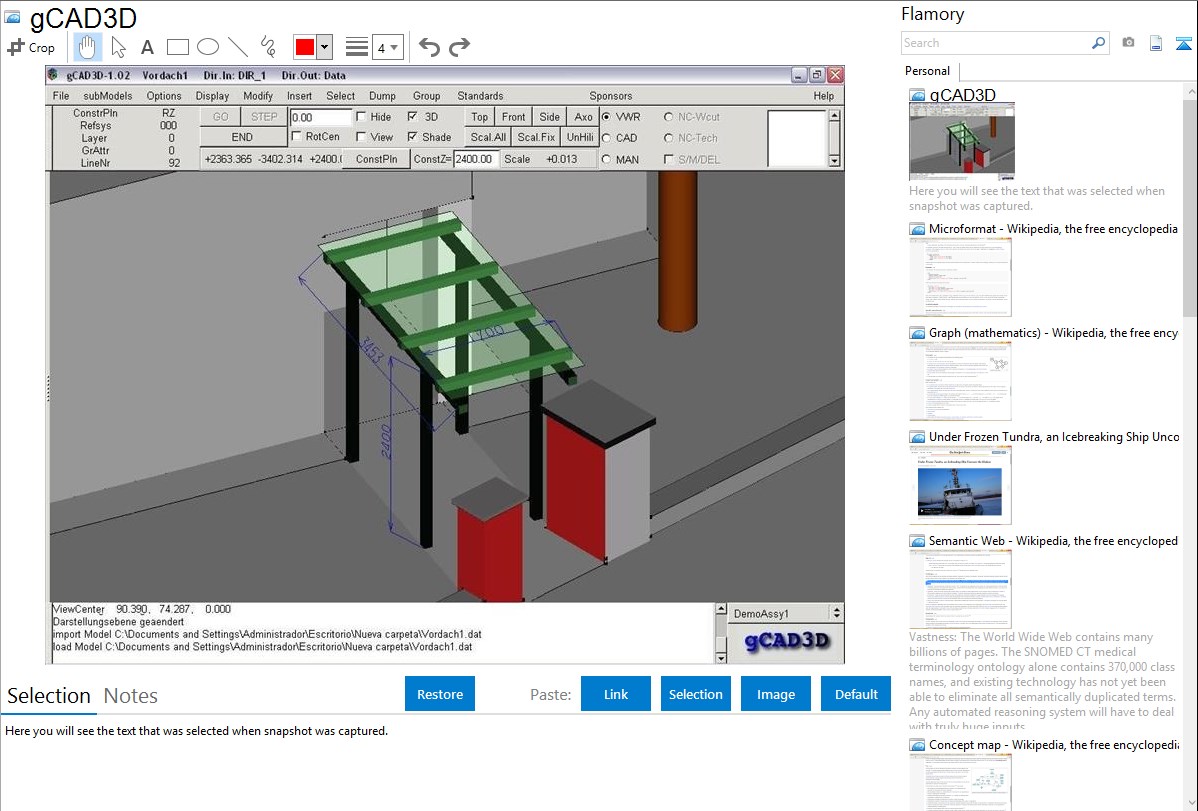Click the red color swatch
1198x811 pixels.
[x=304, y=47]
